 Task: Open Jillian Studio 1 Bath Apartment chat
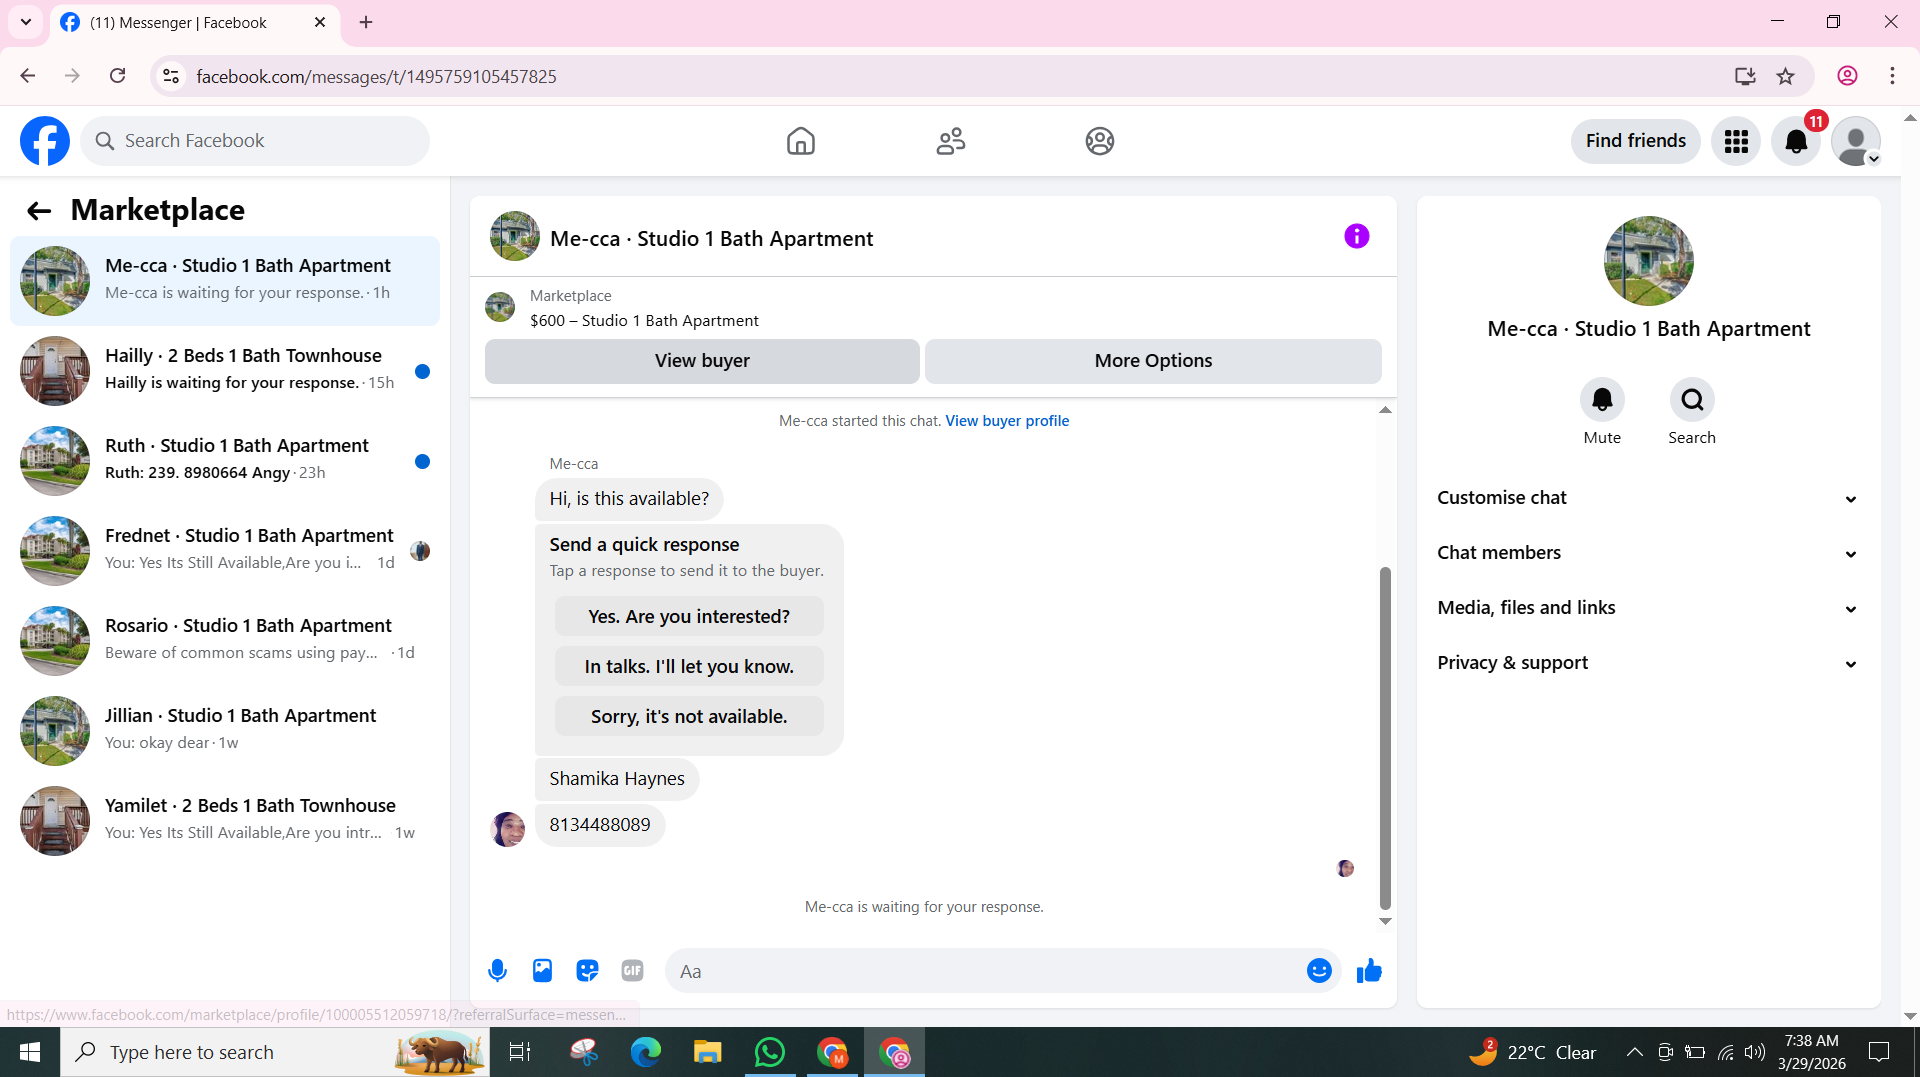(x=225, y=731)
